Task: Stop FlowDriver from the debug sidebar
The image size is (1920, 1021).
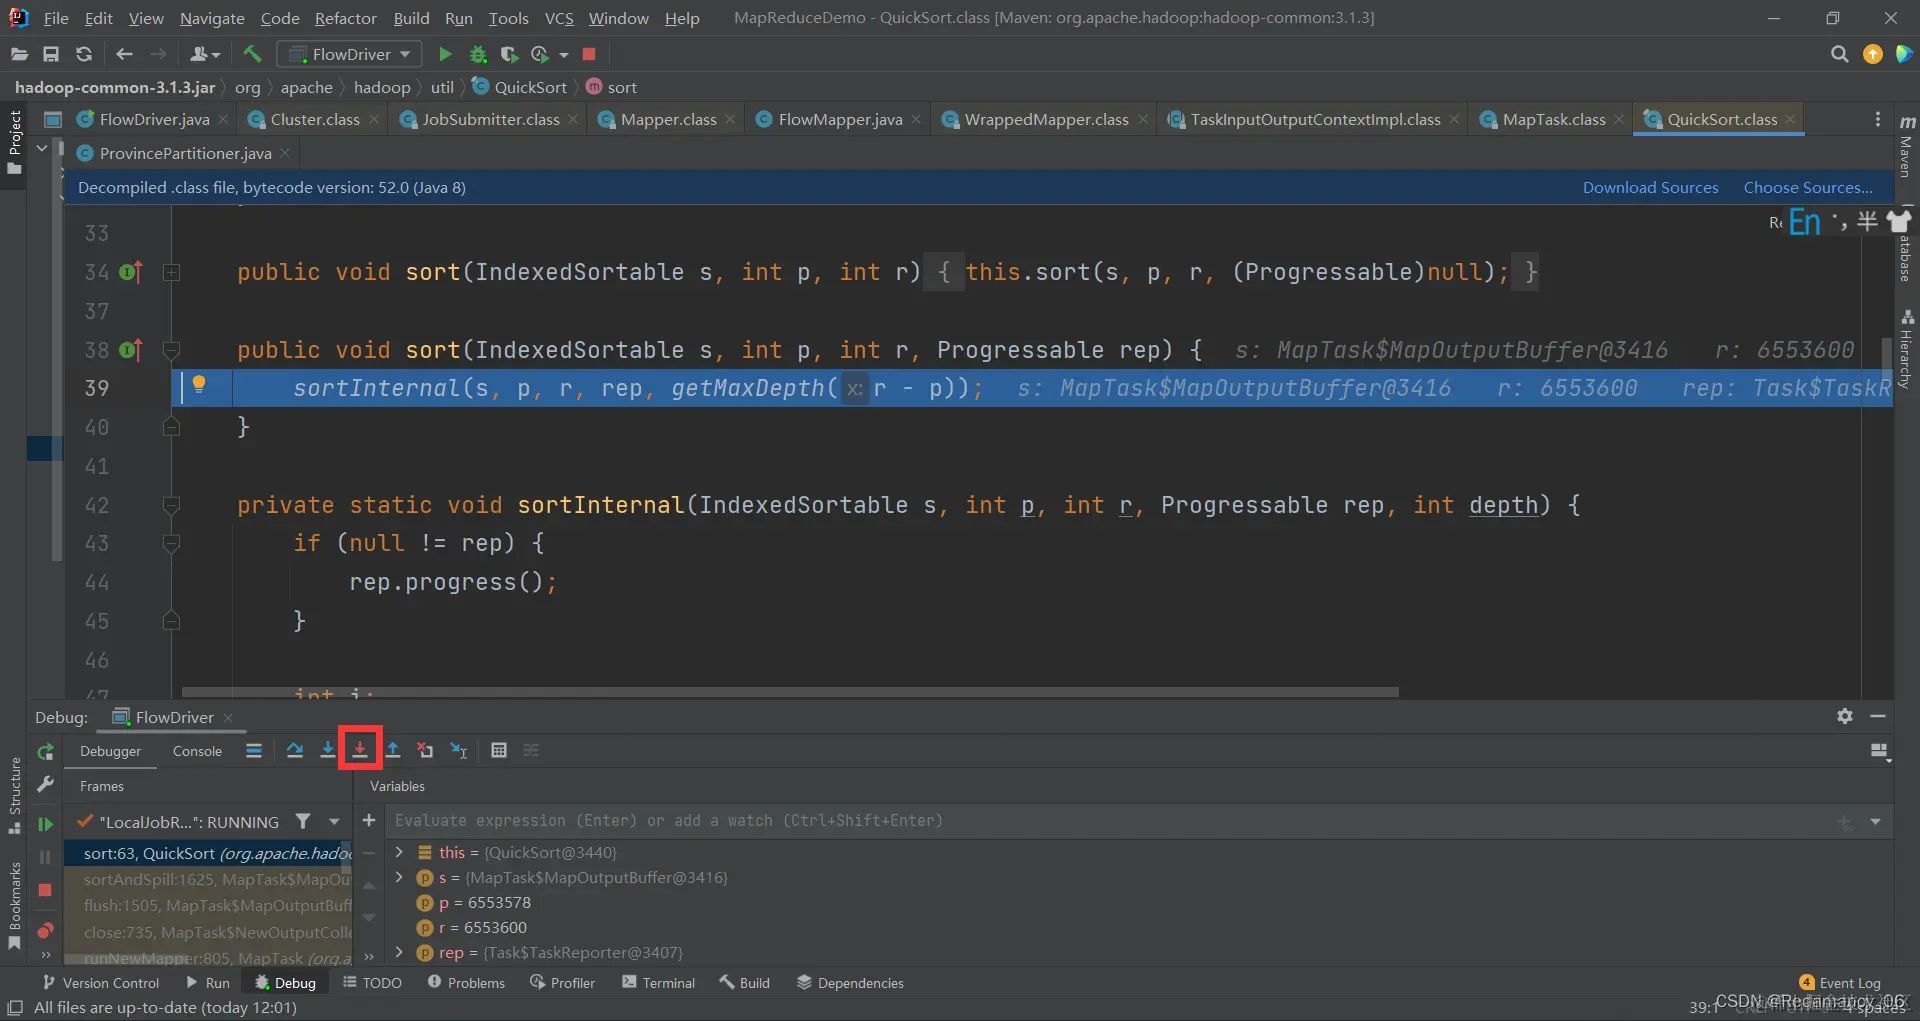Action: (x=45, y=890)
